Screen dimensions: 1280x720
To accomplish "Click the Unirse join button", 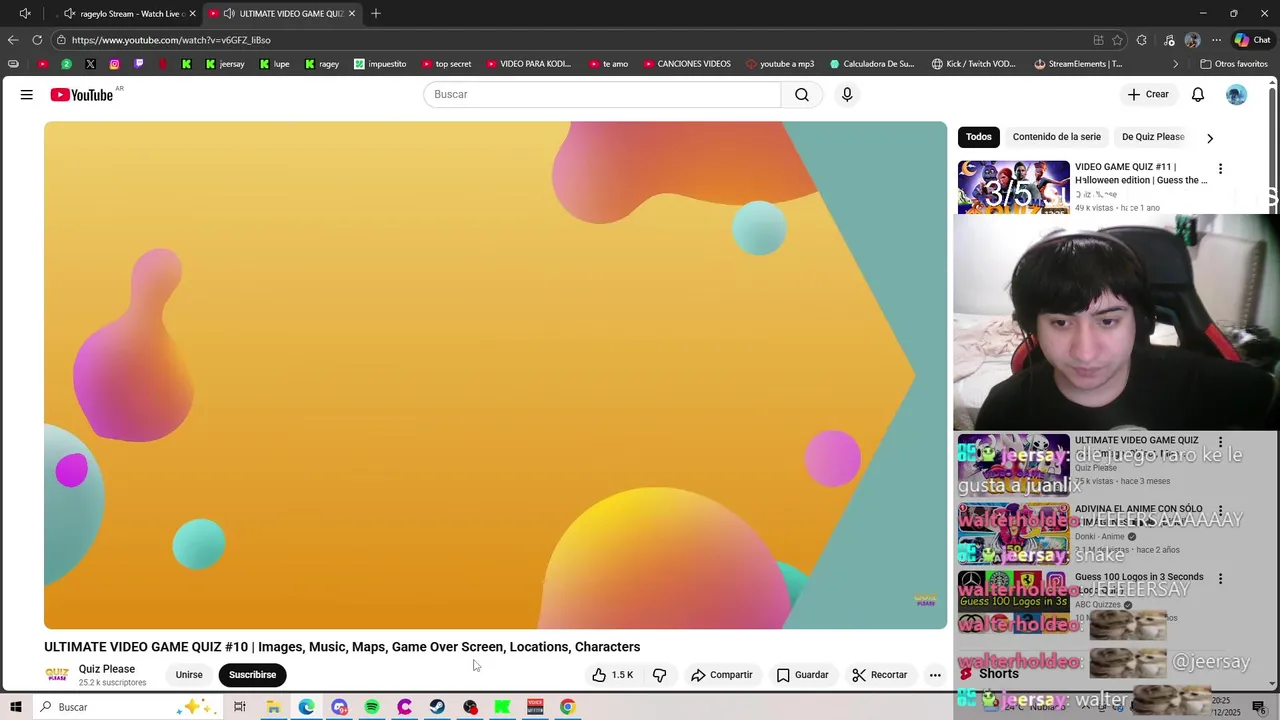I will 189,675.
